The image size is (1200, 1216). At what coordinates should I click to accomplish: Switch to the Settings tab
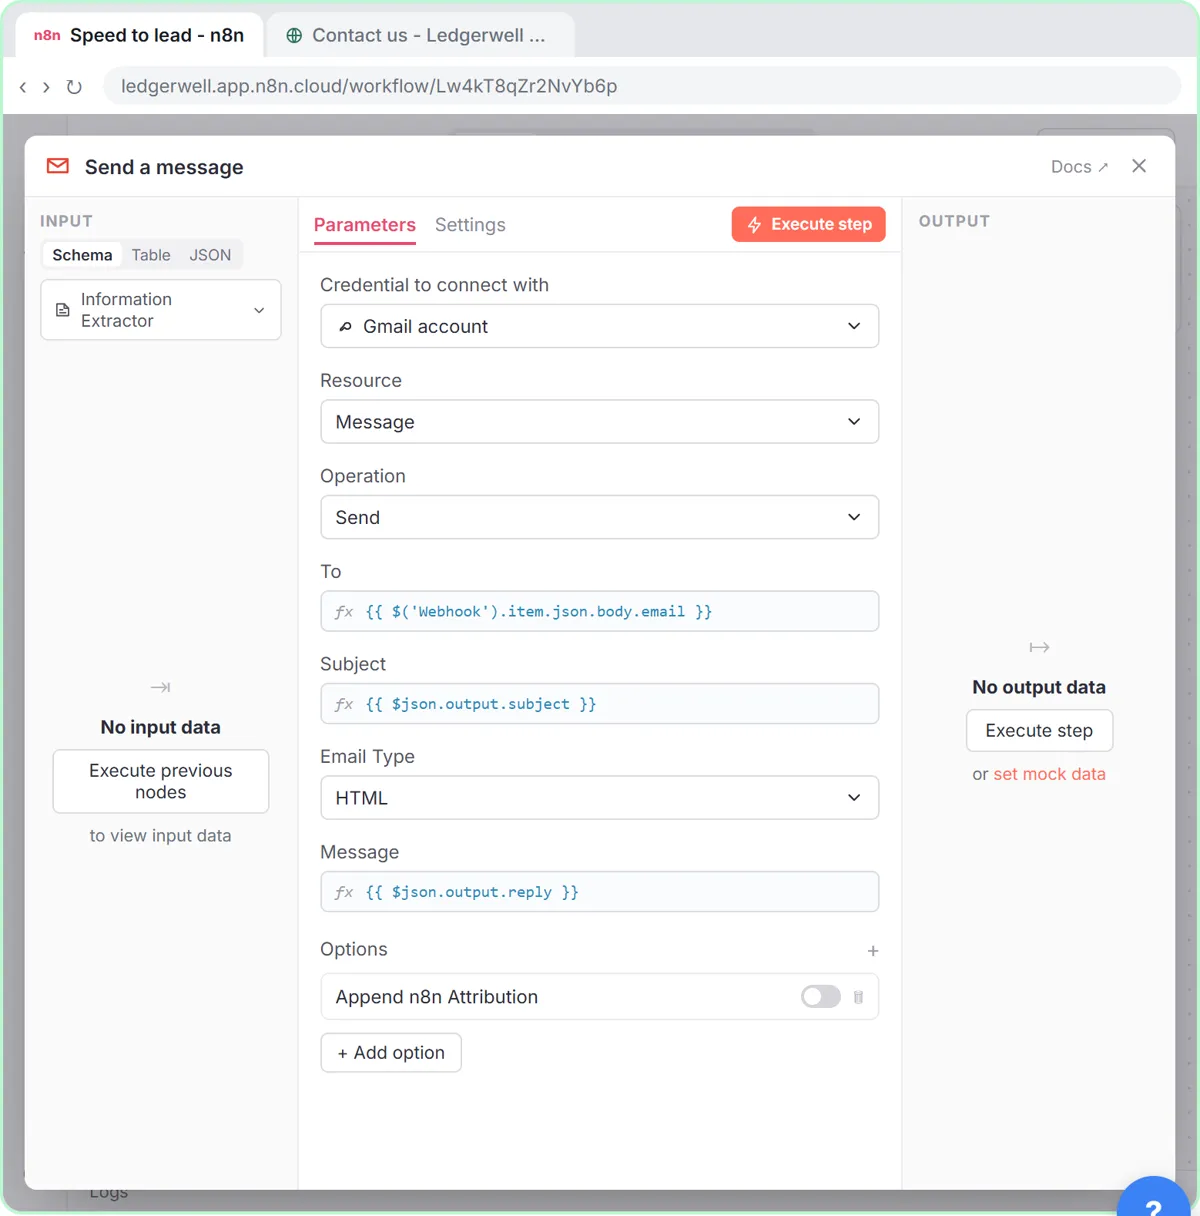point(470,225)
